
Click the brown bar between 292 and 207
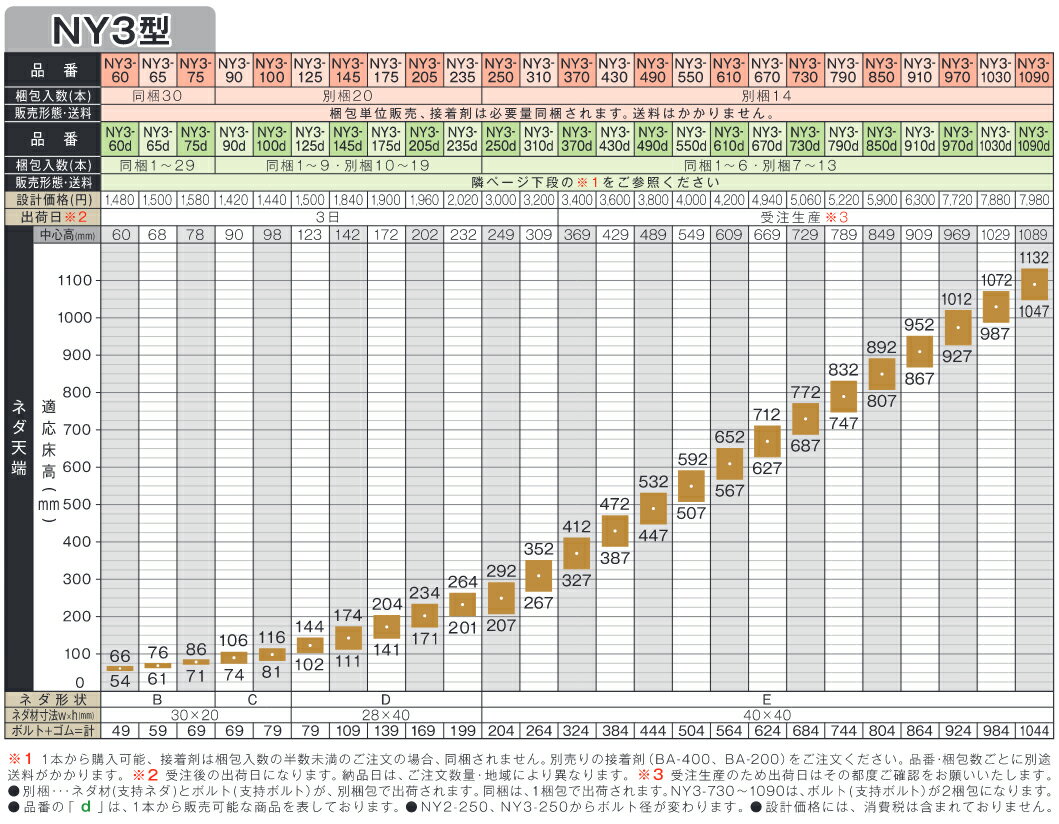[x=500, y=598]
